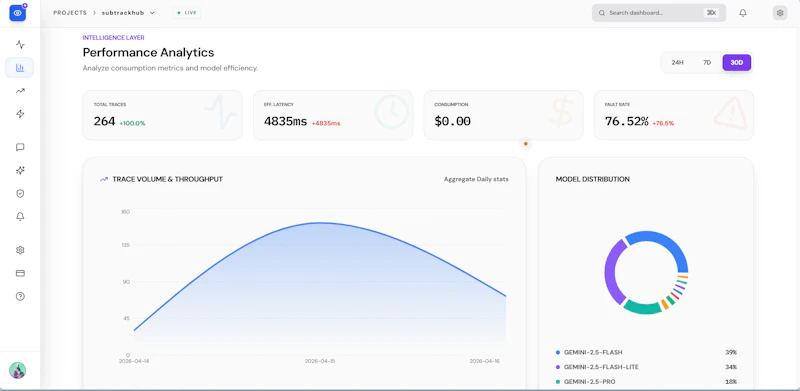The width and height of the screenshot is (800, 391).
Task: Click the 34% legend percentage
Action: point(731,367)
